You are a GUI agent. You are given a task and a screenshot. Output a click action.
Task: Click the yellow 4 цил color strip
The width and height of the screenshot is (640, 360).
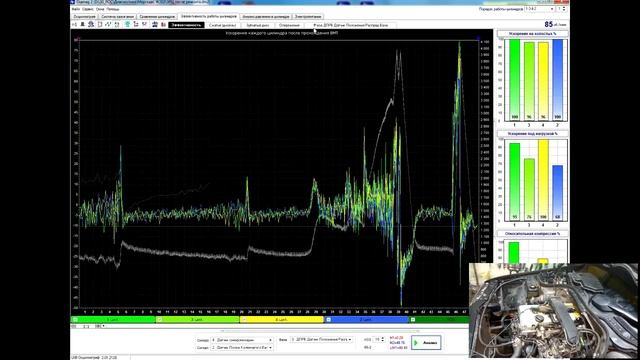pyautogui.click(x=282, y=320)
